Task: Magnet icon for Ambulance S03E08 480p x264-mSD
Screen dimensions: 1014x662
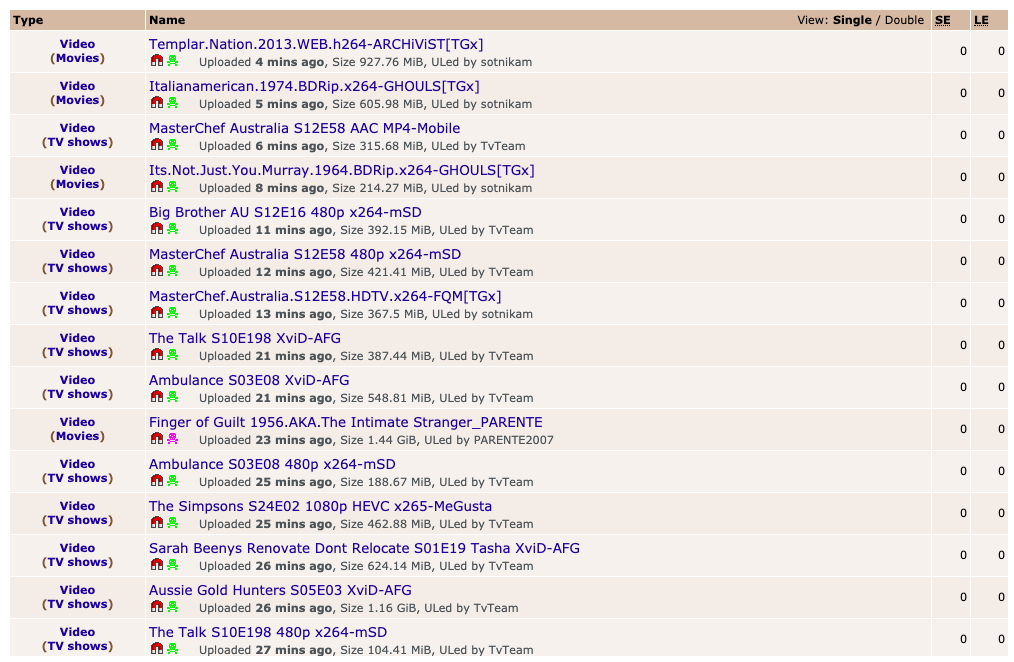Action: [156, 481]
